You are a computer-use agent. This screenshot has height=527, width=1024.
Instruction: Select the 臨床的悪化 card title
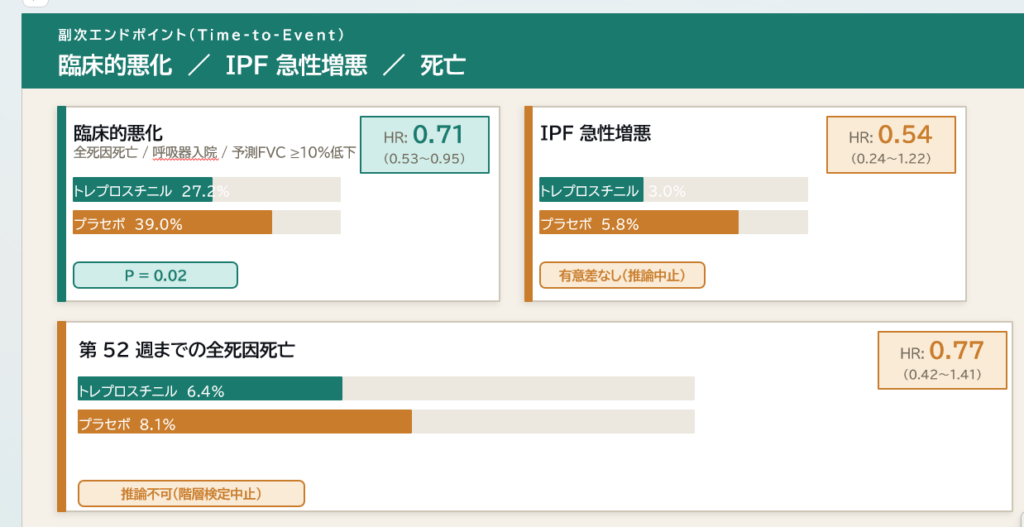(118, 132)
